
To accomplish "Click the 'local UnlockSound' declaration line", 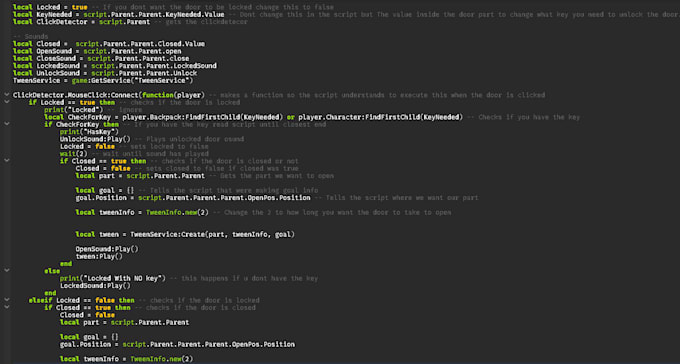I will coord(105,73).
